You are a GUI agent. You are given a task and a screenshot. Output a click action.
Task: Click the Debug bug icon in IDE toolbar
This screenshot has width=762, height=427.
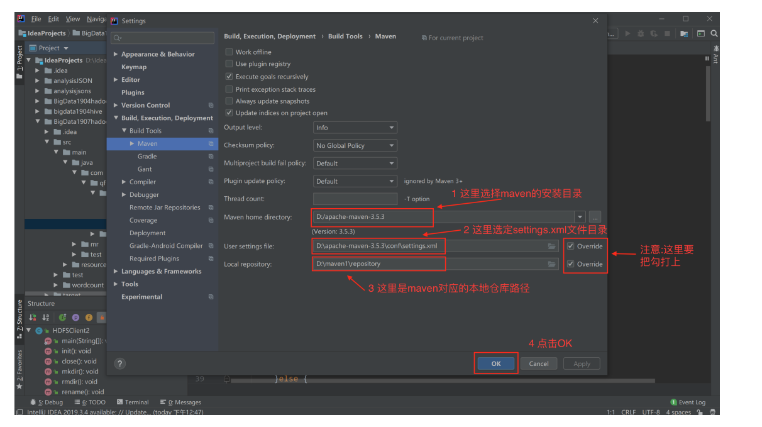coord(641,34)
